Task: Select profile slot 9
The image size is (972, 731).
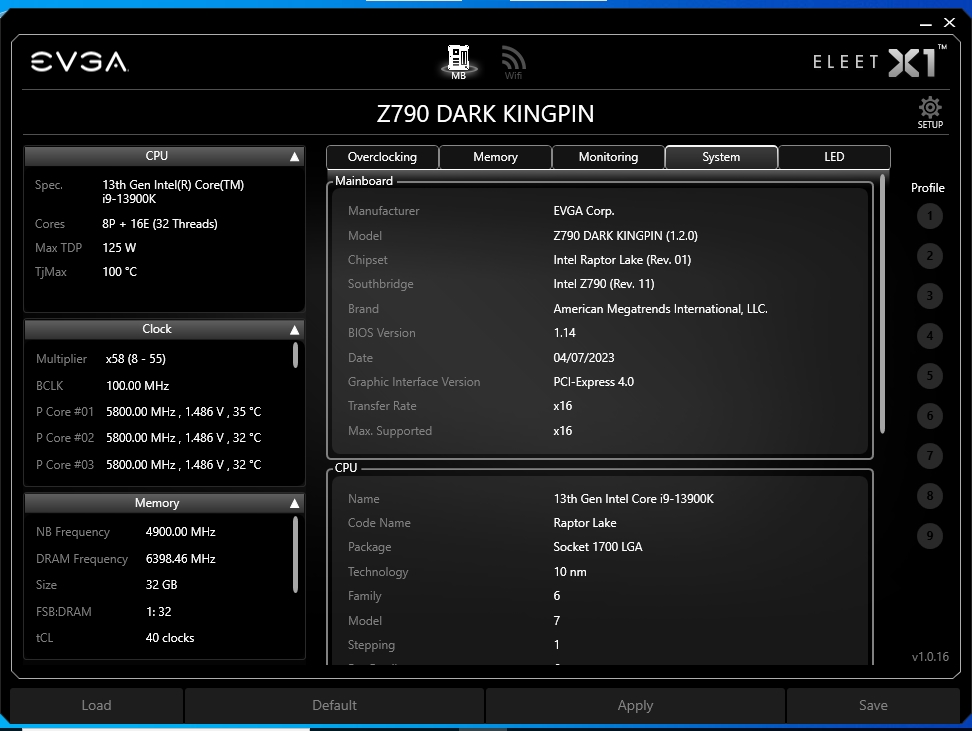Action: 929,536
